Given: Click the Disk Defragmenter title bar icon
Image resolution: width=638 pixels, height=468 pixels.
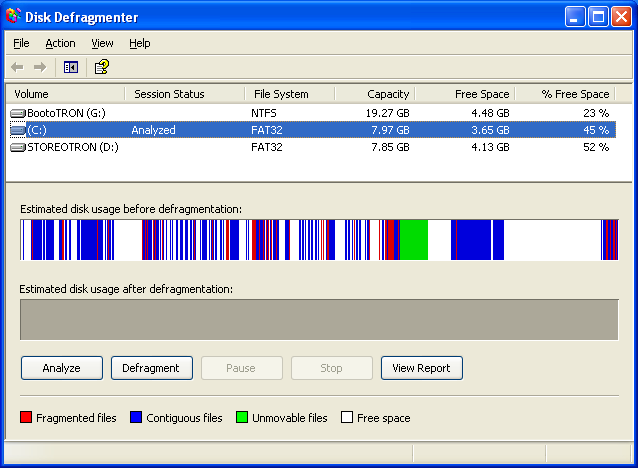Looking at the screenshot, I should click(12, 17).
